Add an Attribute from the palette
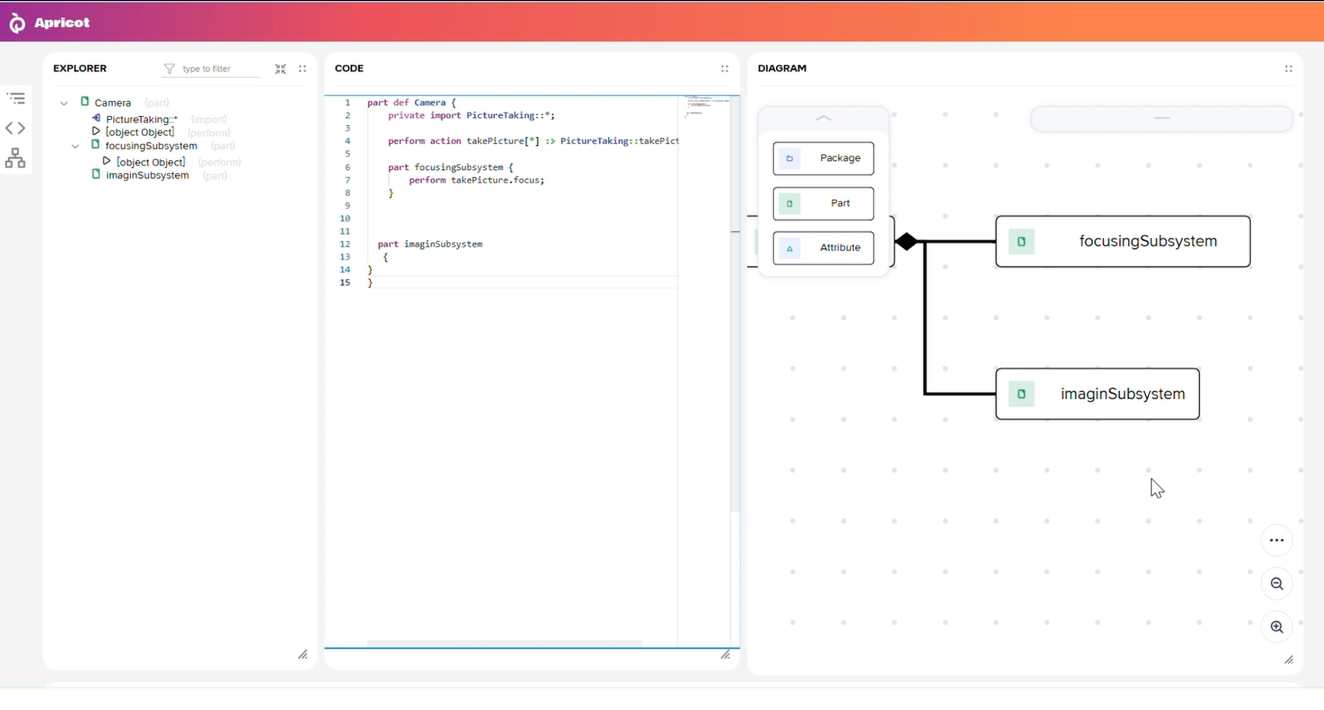Image resolution: width=1324 pixels, height=710 pixels. (823, 248)
